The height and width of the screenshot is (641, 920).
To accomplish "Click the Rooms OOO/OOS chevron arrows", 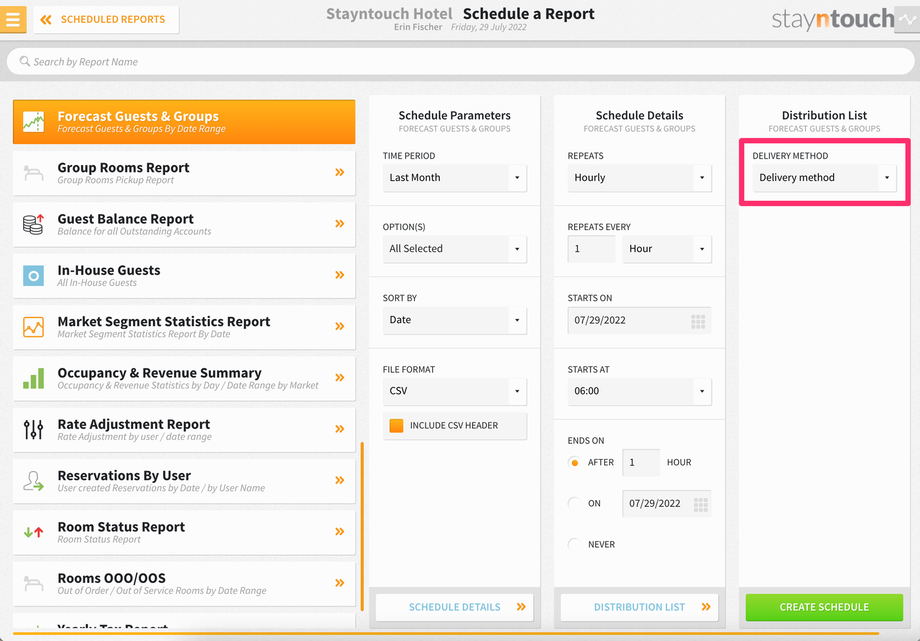I will tap(340, 583).
